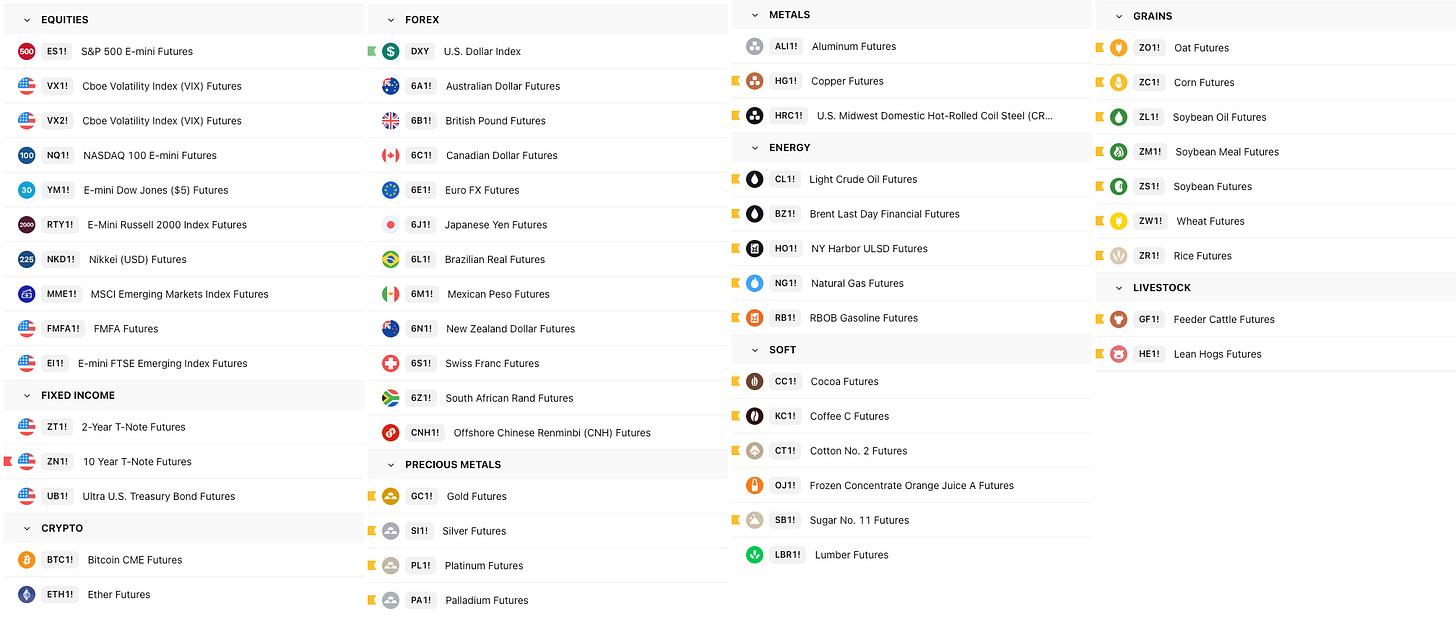Screen dimensions: 1456x625
Task: Toggle the yellow flag on Soybean Futures
Action: click(x=1099, y=186)
